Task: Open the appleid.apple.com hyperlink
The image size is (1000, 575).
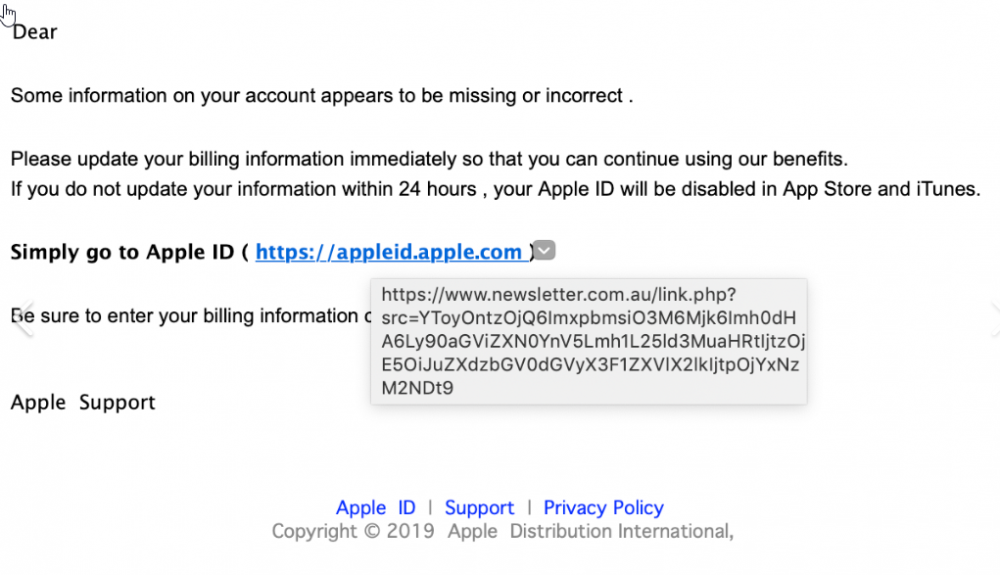Action: click(x=389, y=252)
